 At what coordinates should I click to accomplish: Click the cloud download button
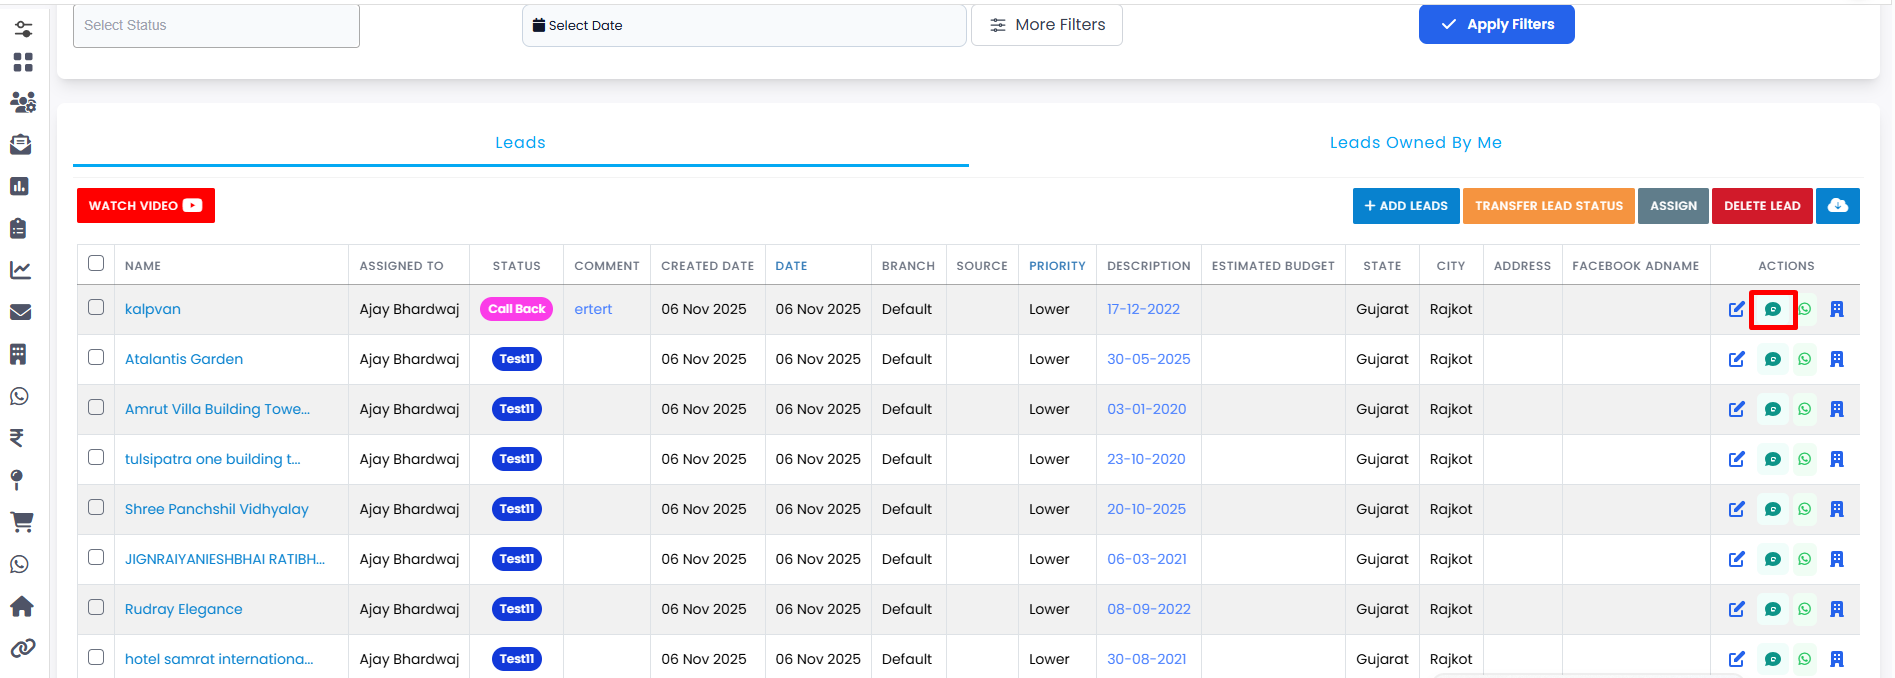click(x=1837, y=206)
